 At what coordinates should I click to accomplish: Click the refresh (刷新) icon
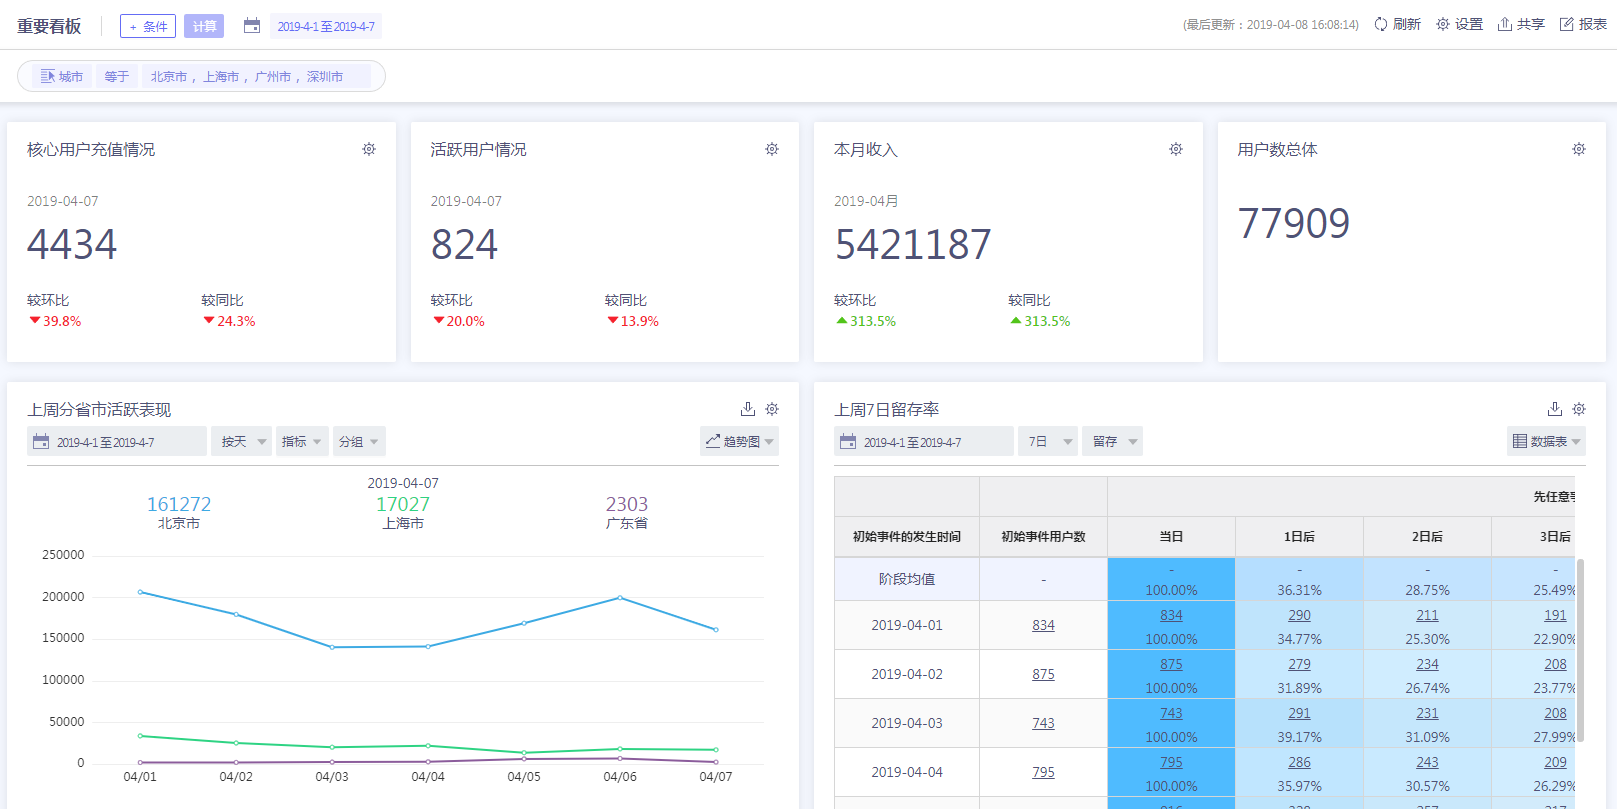[1381, 25]
